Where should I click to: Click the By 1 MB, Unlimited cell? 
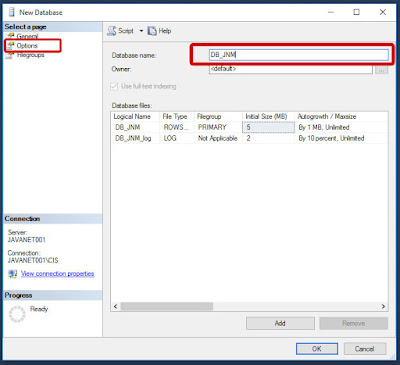[x=341, y=127]
